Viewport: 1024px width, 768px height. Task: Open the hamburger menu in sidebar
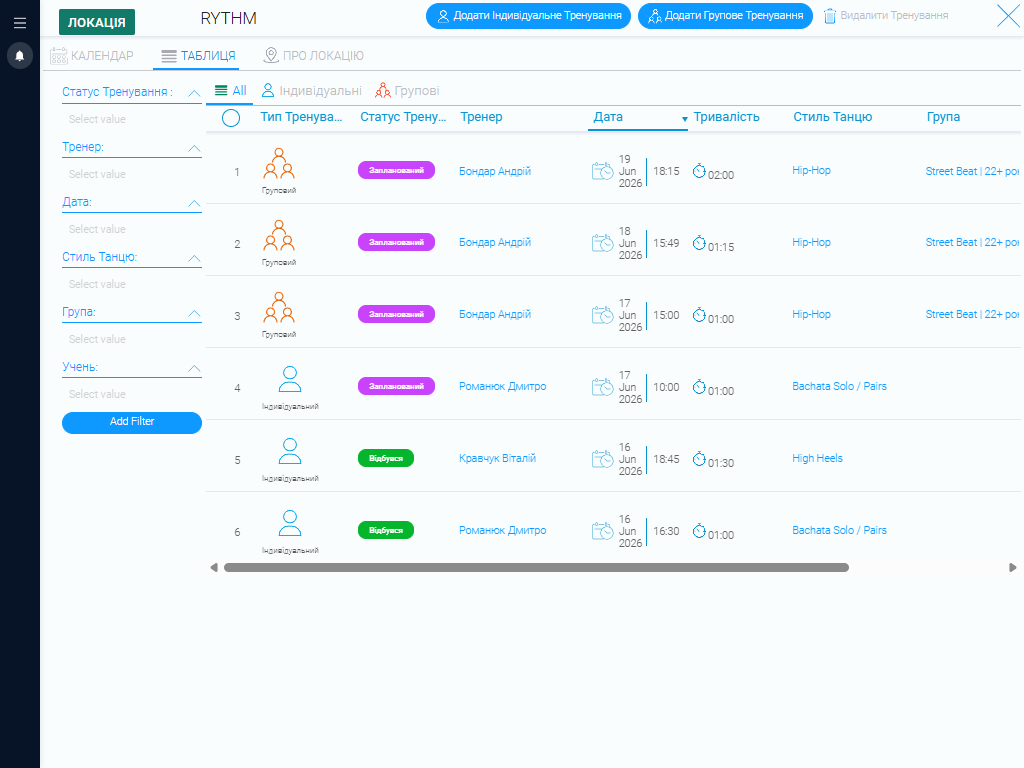tap(20, 23)
